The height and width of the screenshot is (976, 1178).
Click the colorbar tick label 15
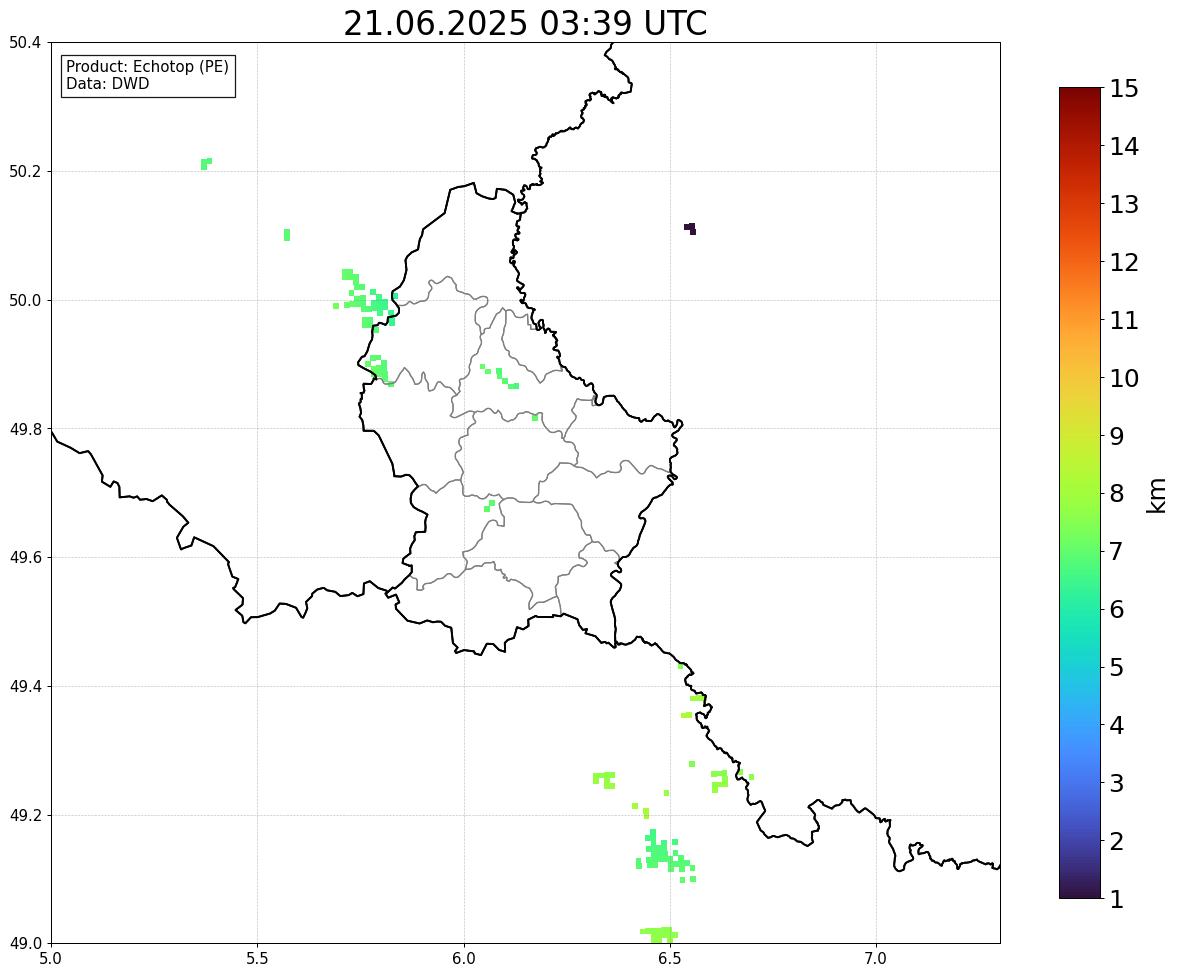tap(1124, 89)
